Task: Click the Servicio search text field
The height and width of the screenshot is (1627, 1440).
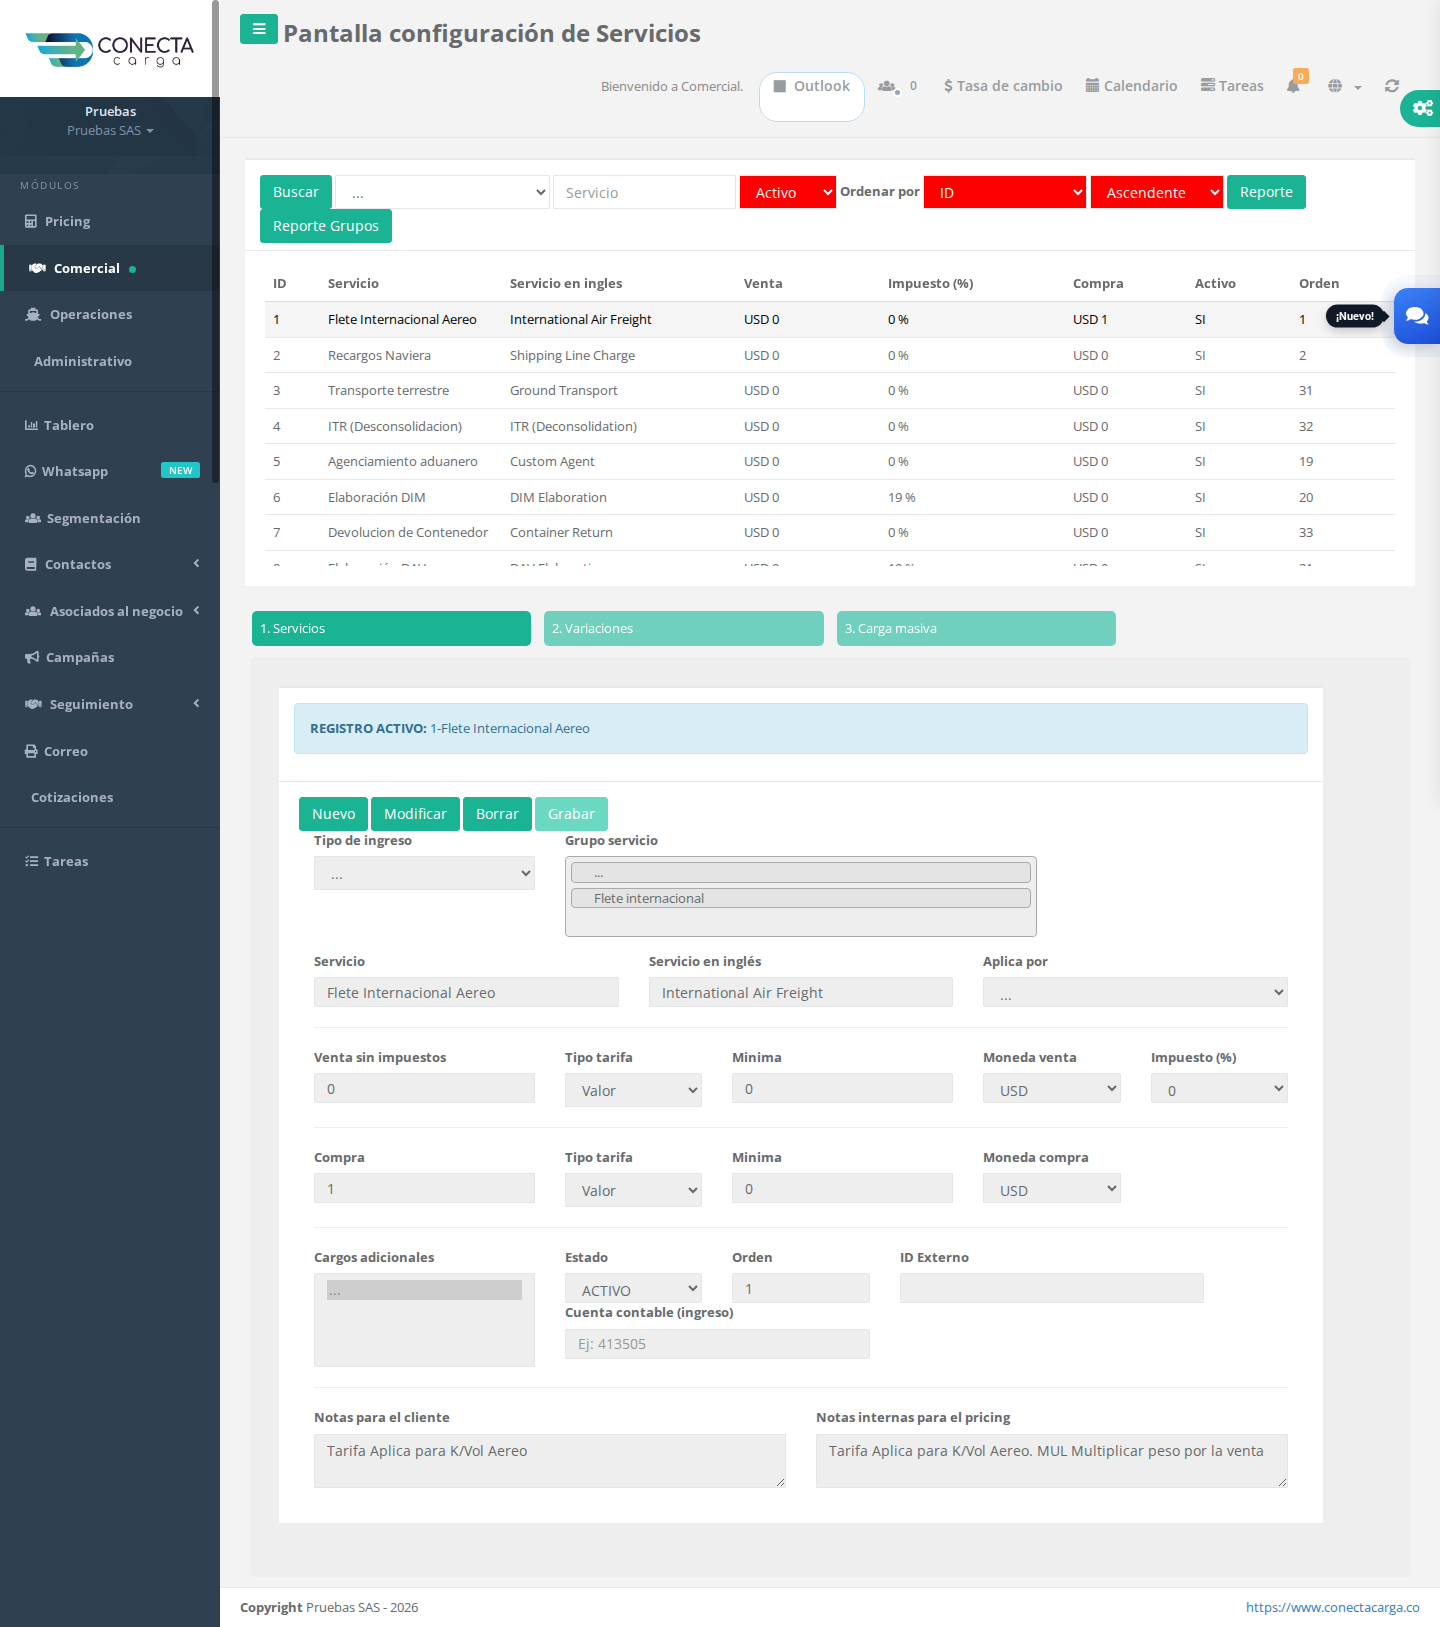Action: tap(644, 192)
